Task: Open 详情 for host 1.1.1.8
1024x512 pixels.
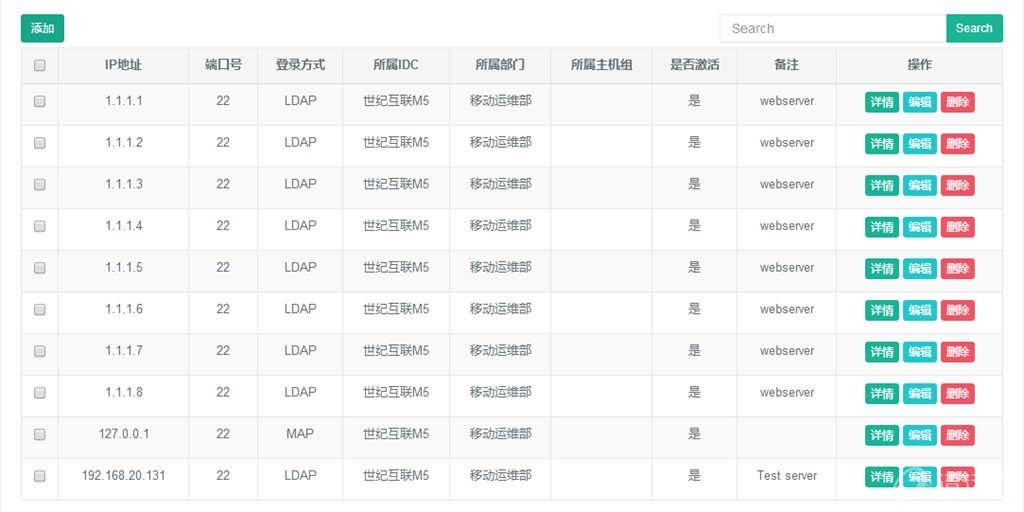Action: point(881,394)
